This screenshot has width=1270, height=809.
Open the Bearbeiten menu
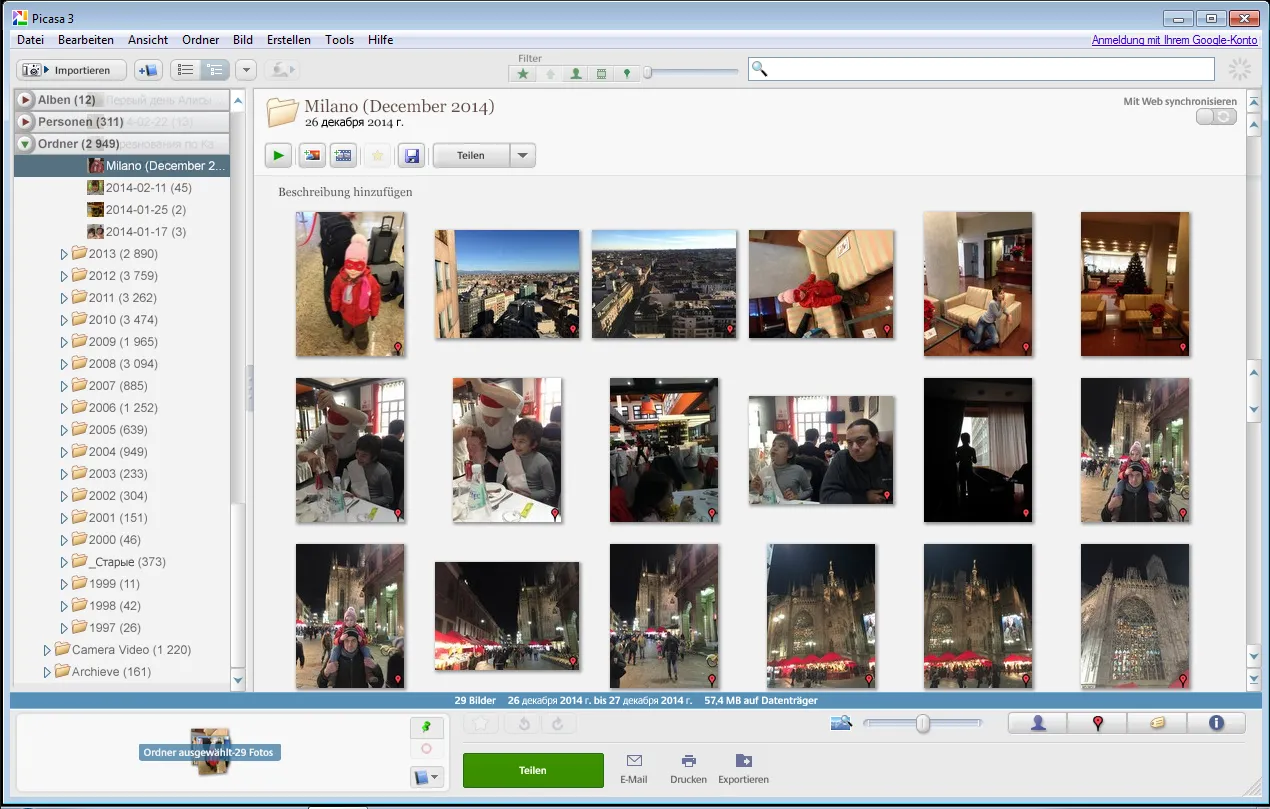(85, 40)
